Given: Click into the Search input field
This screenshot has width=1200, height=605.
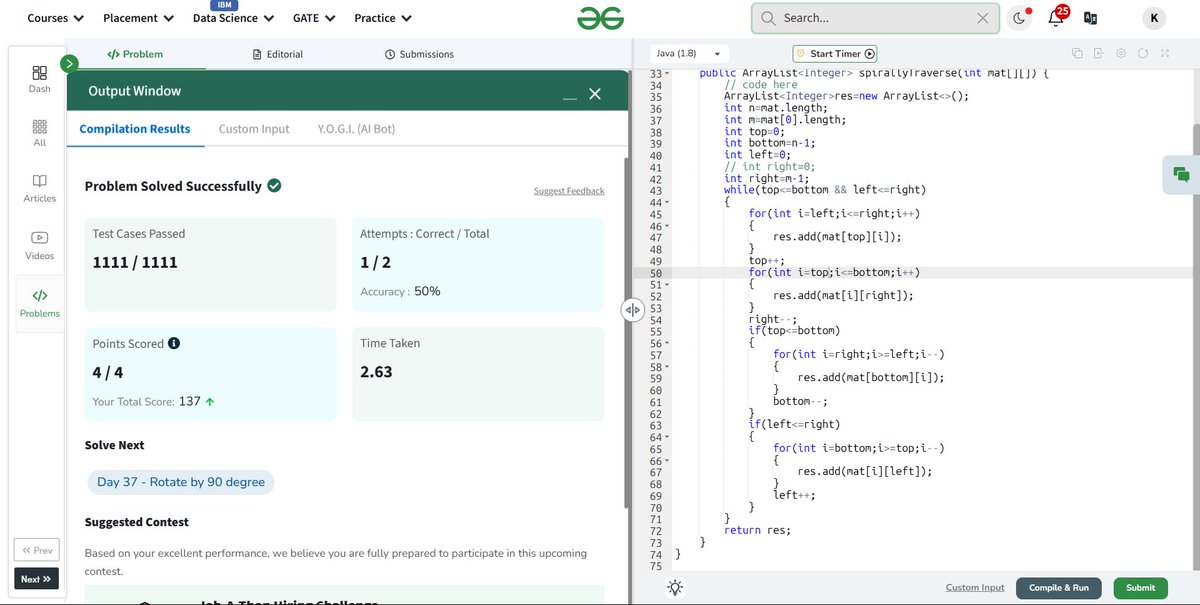Looking at the screenshot, I should pos(877,18).
